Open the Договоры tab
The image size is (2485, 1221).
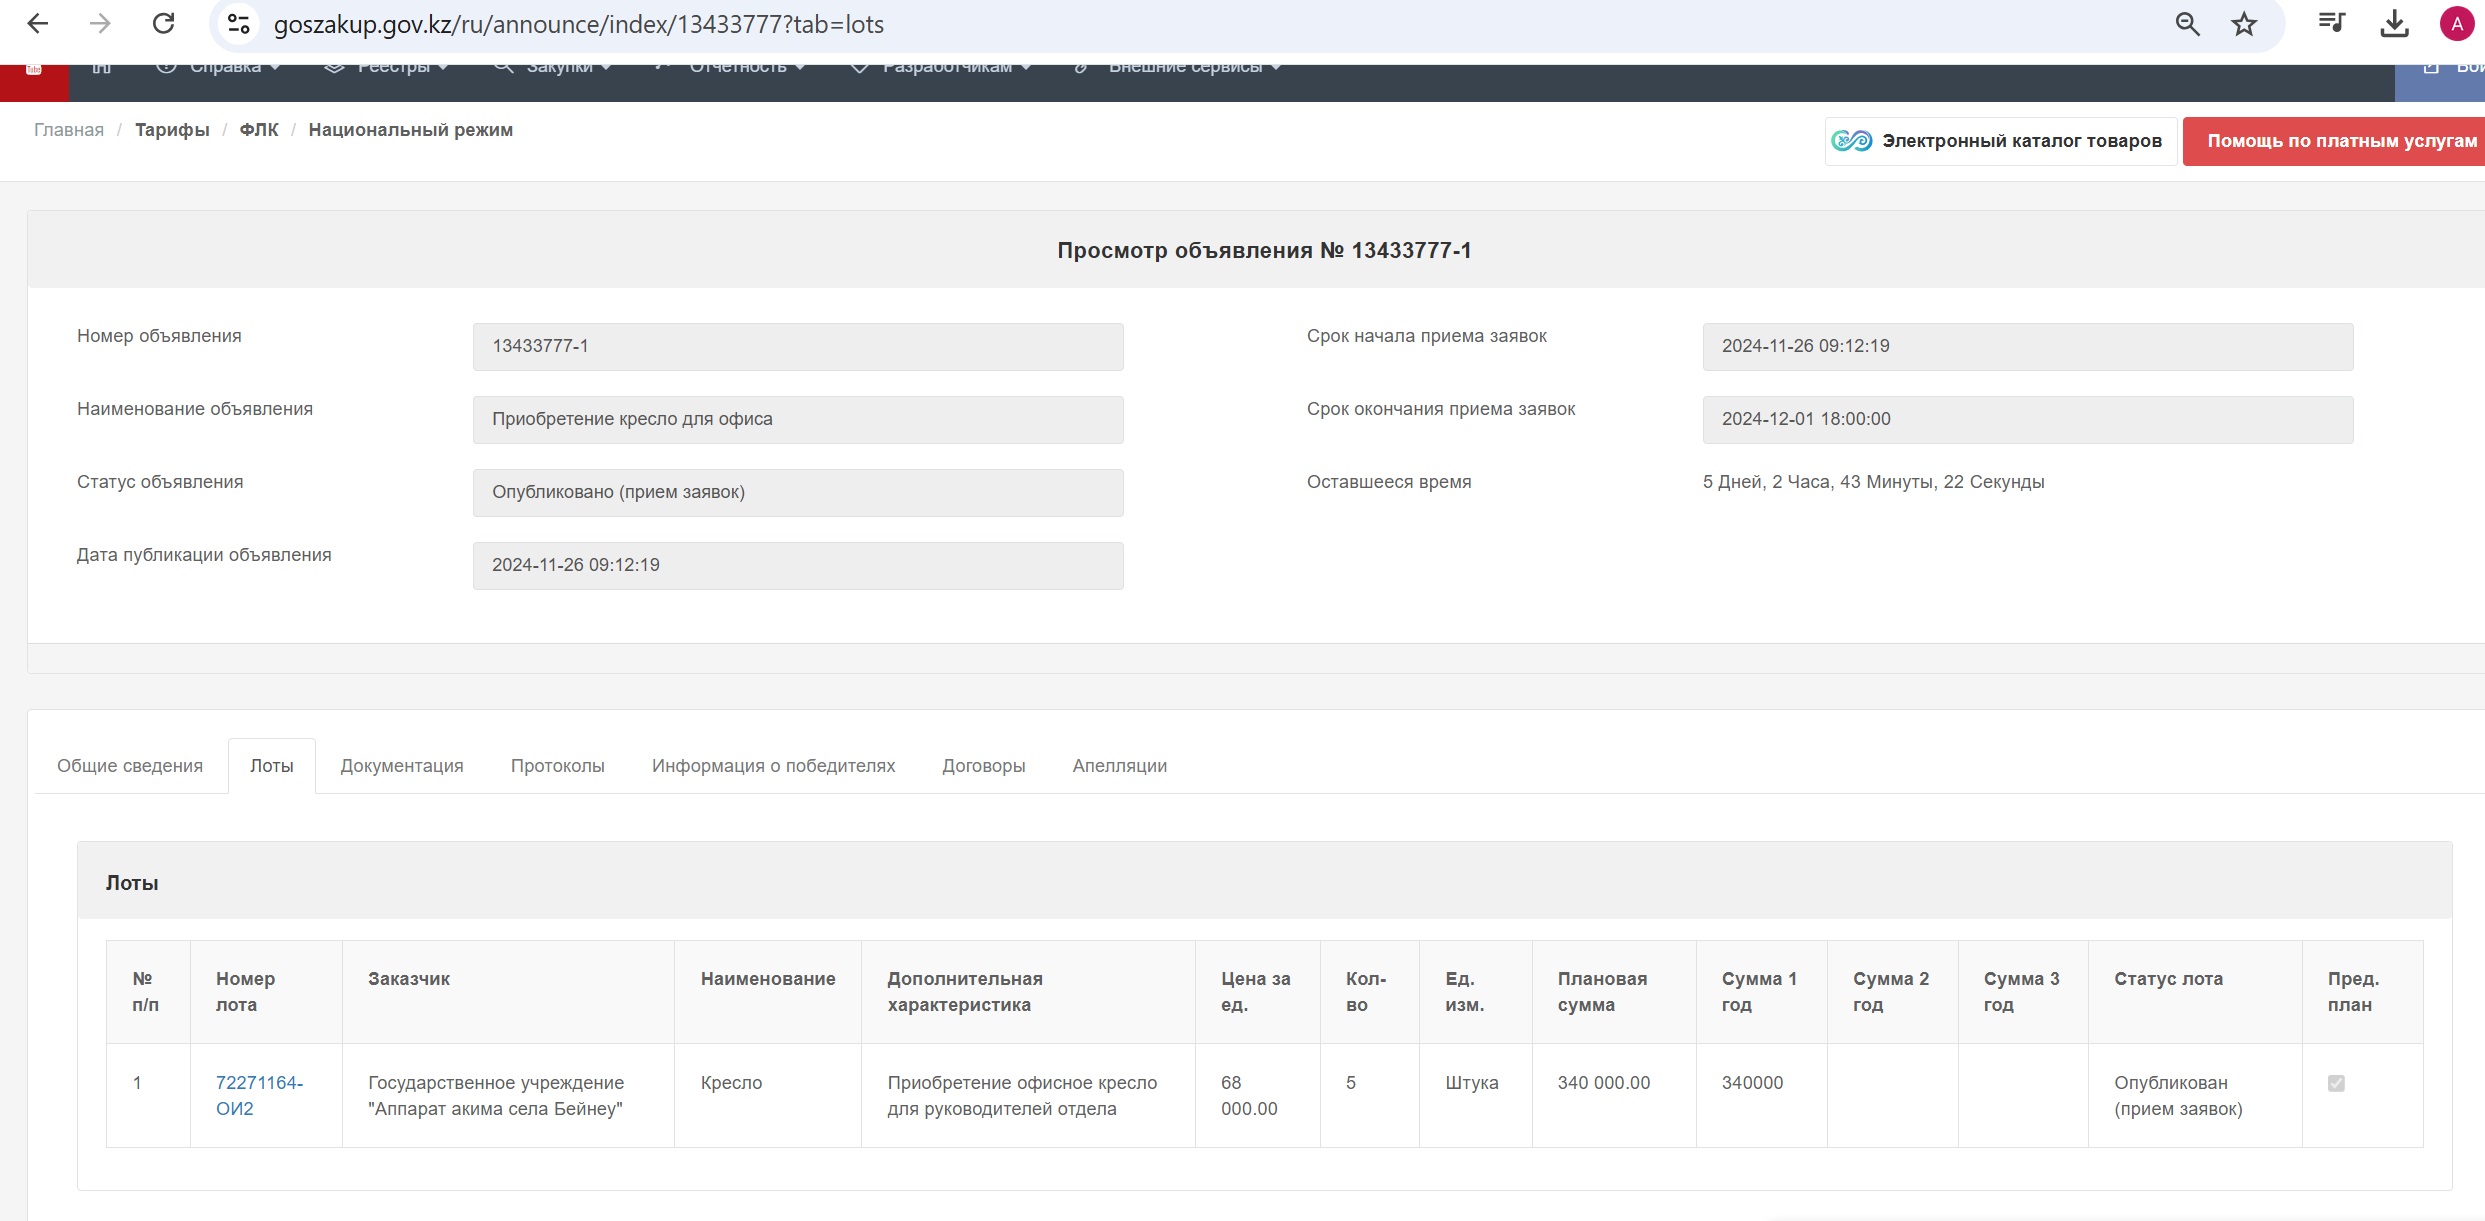click(x=984, y=766)
